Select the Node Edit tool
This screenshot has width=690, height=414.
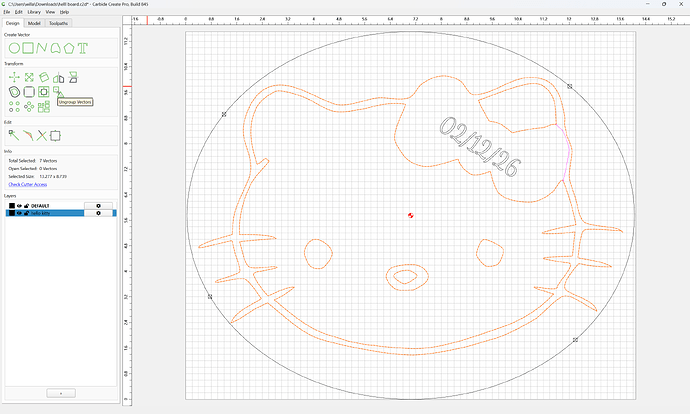pyautogui.click(x=14, y=136)
